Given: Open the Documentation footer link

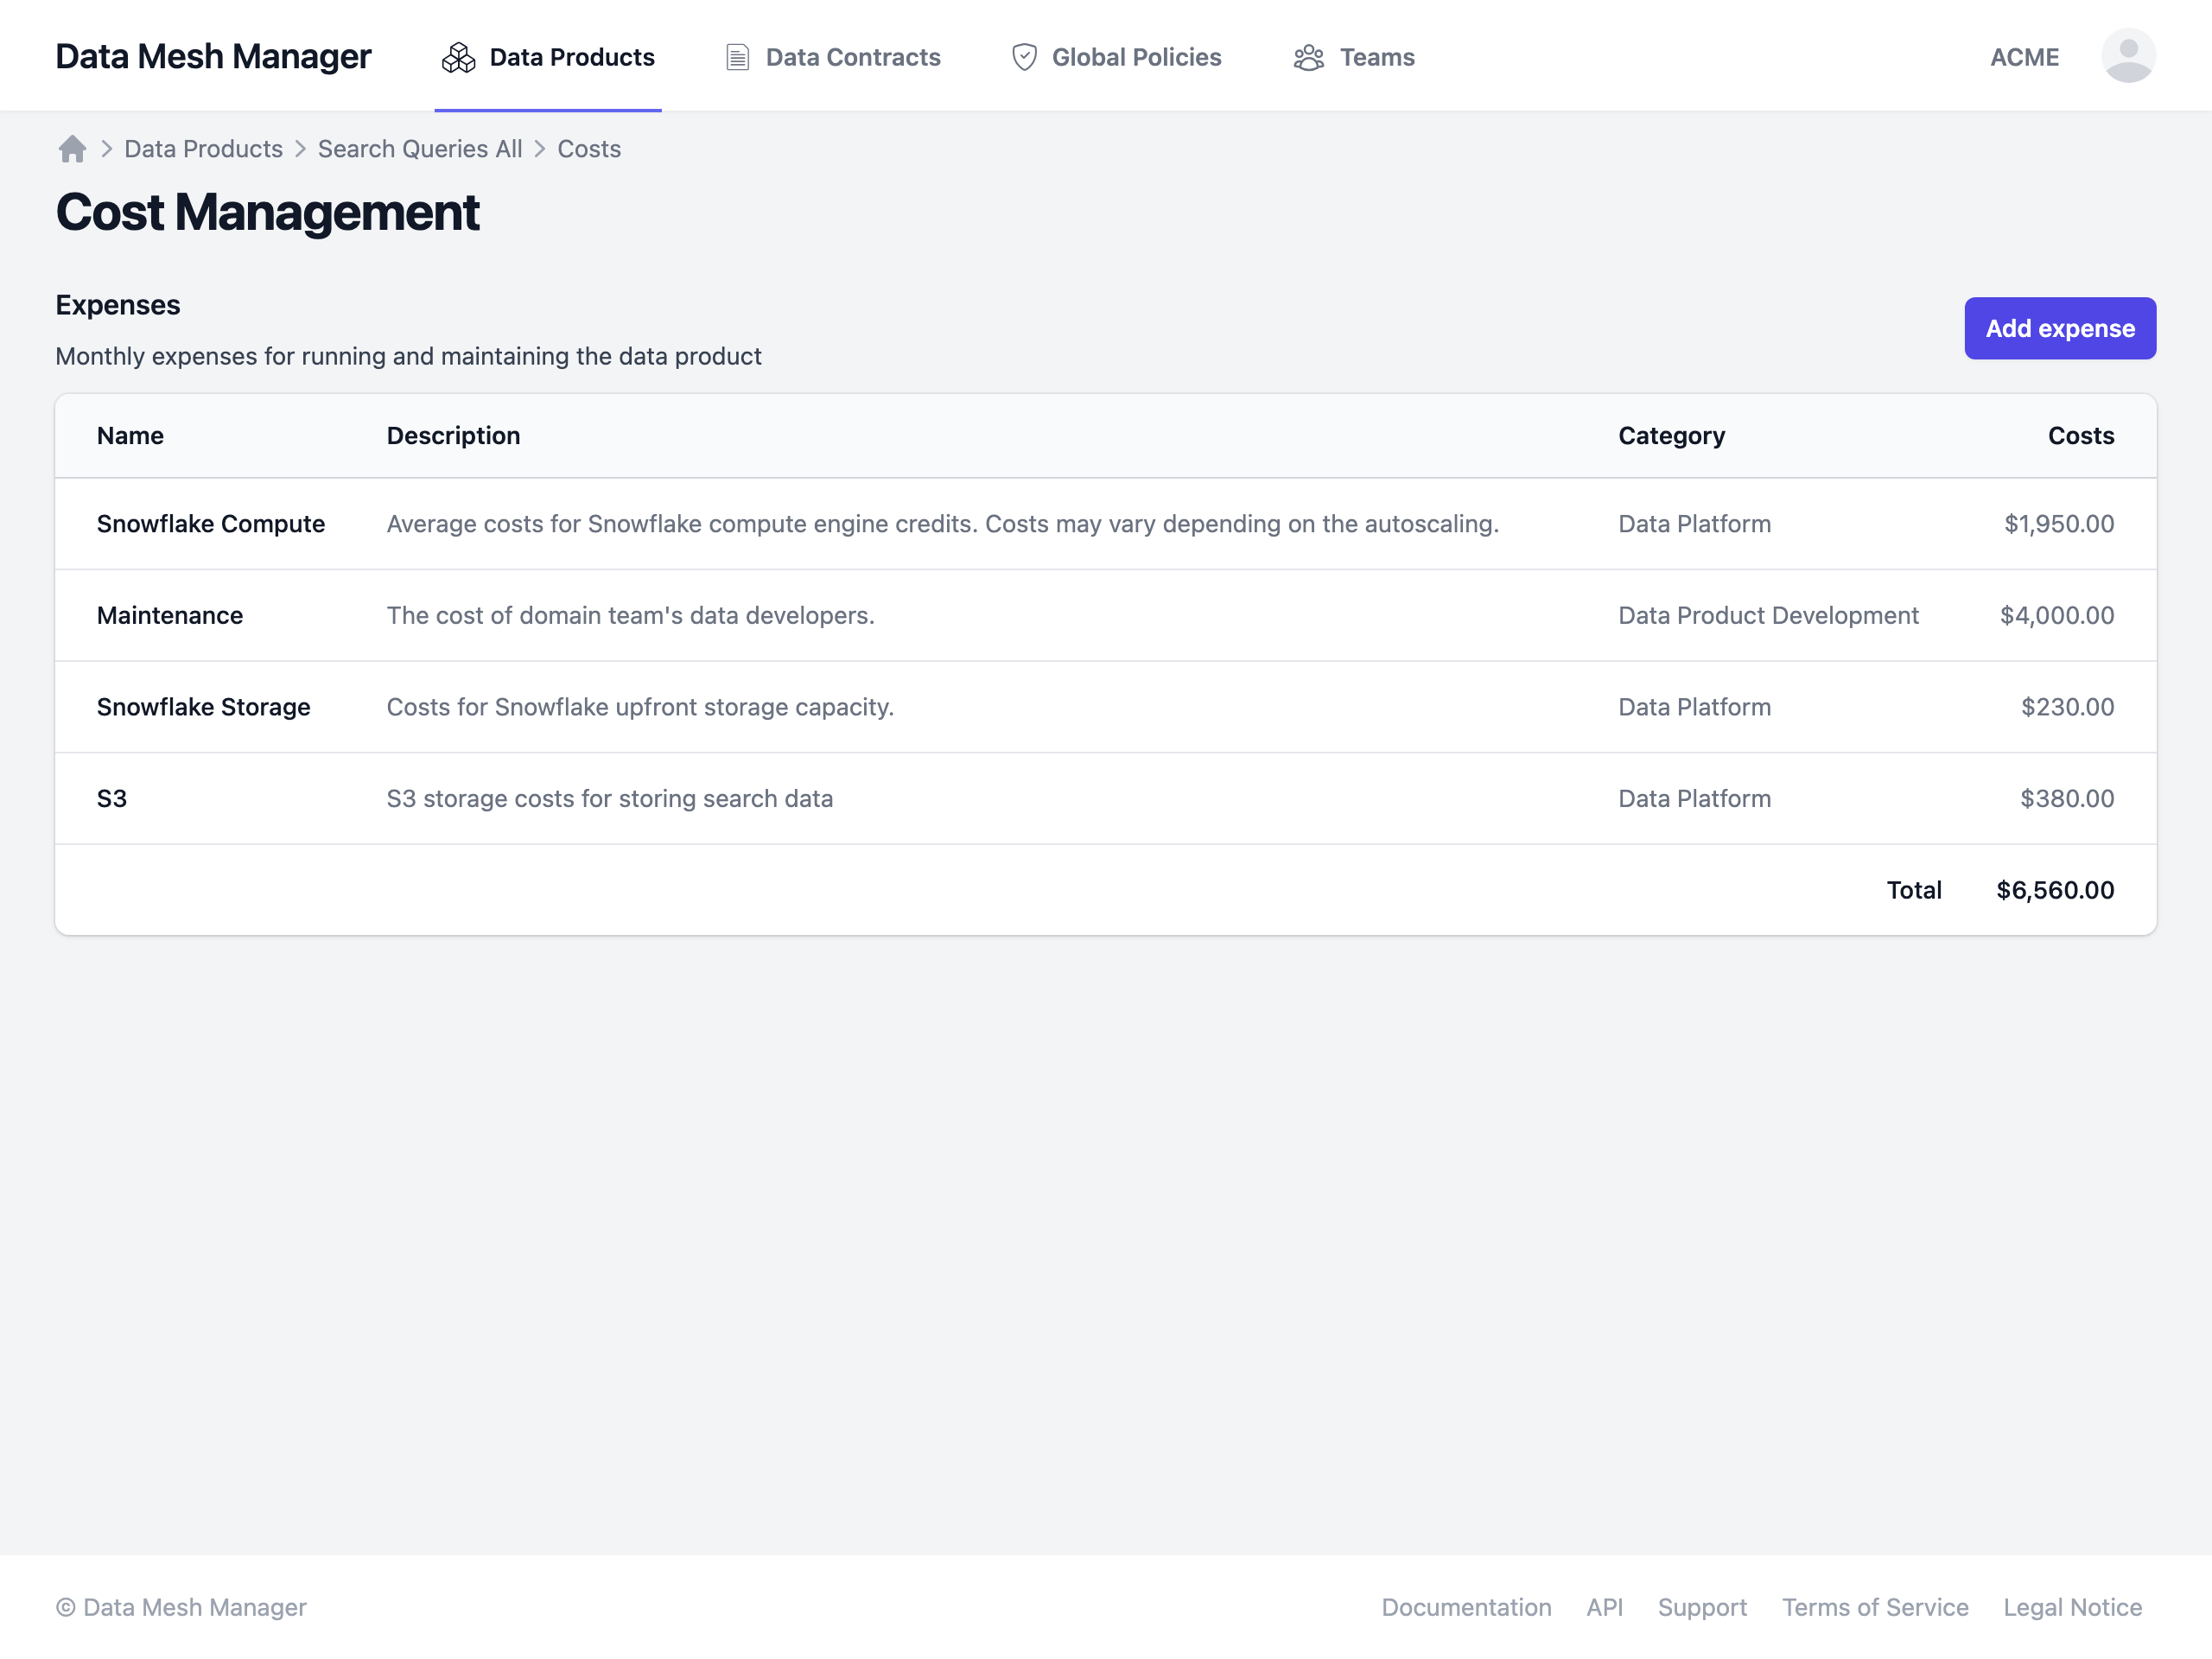Looking at the screenshot, I should [x=1465, y=1607].
